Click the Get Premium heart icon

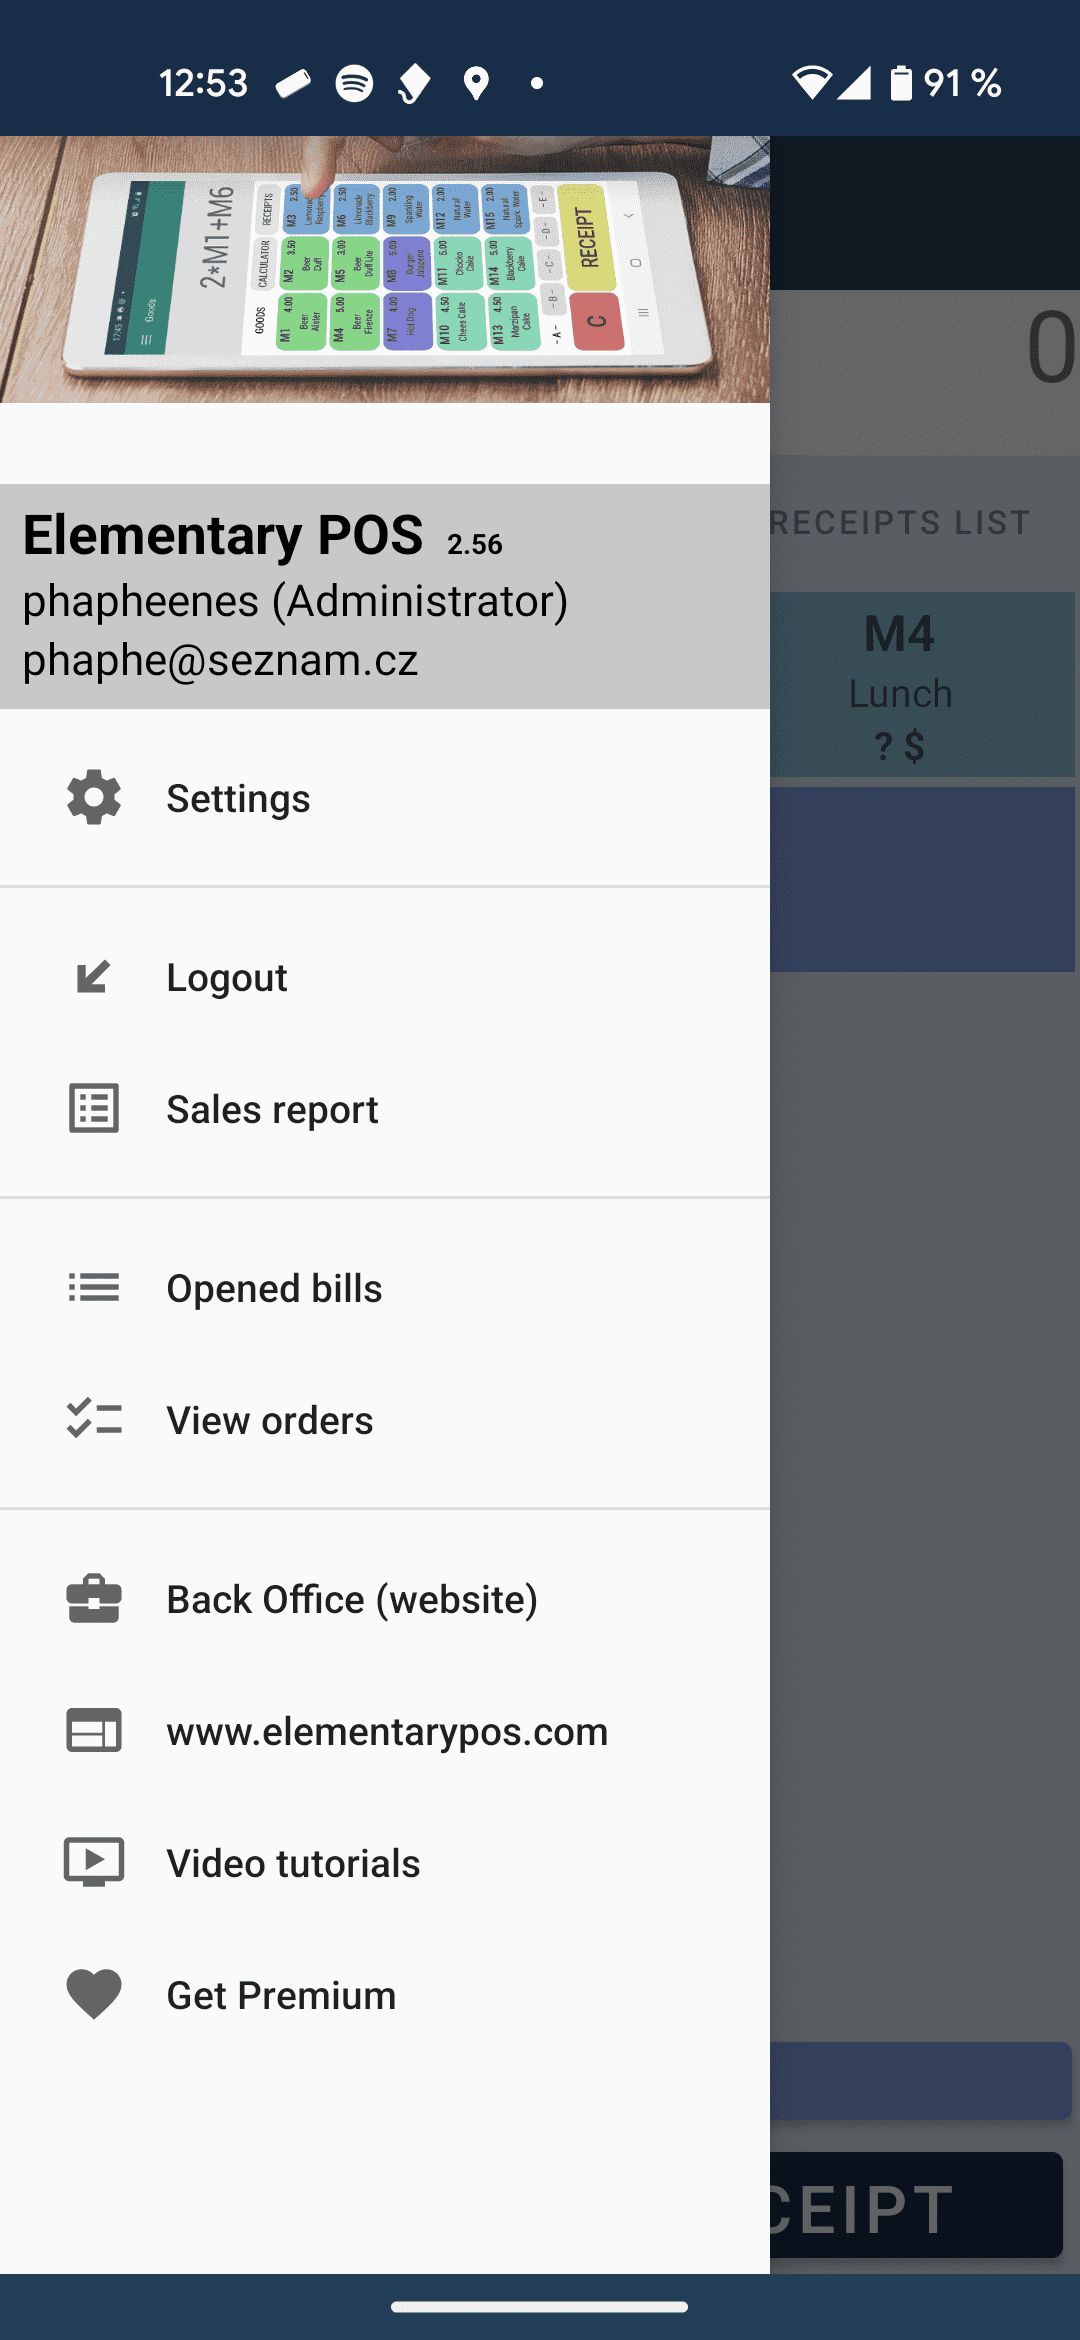pyautogui.click(x=92, y=1994)
